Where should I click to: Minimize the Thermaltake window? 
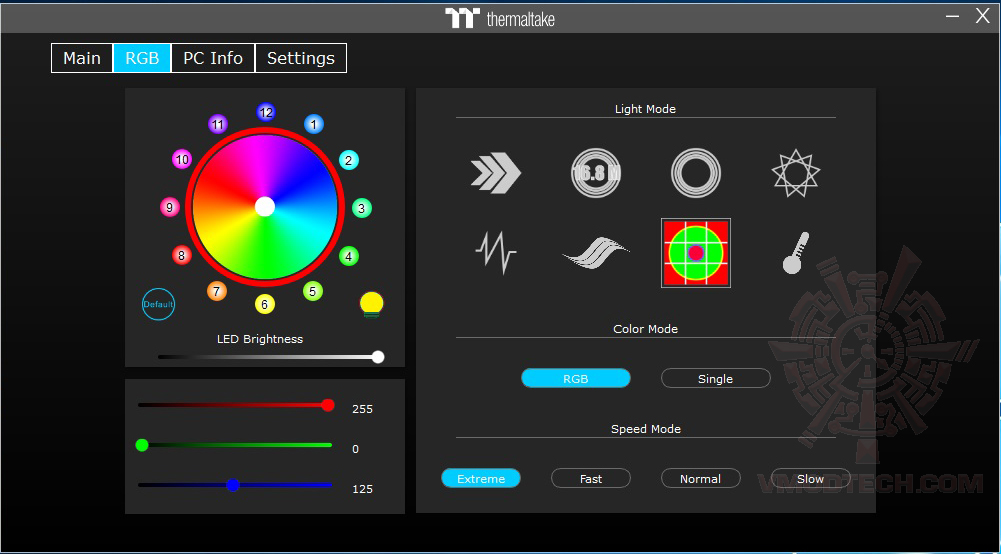952,17
